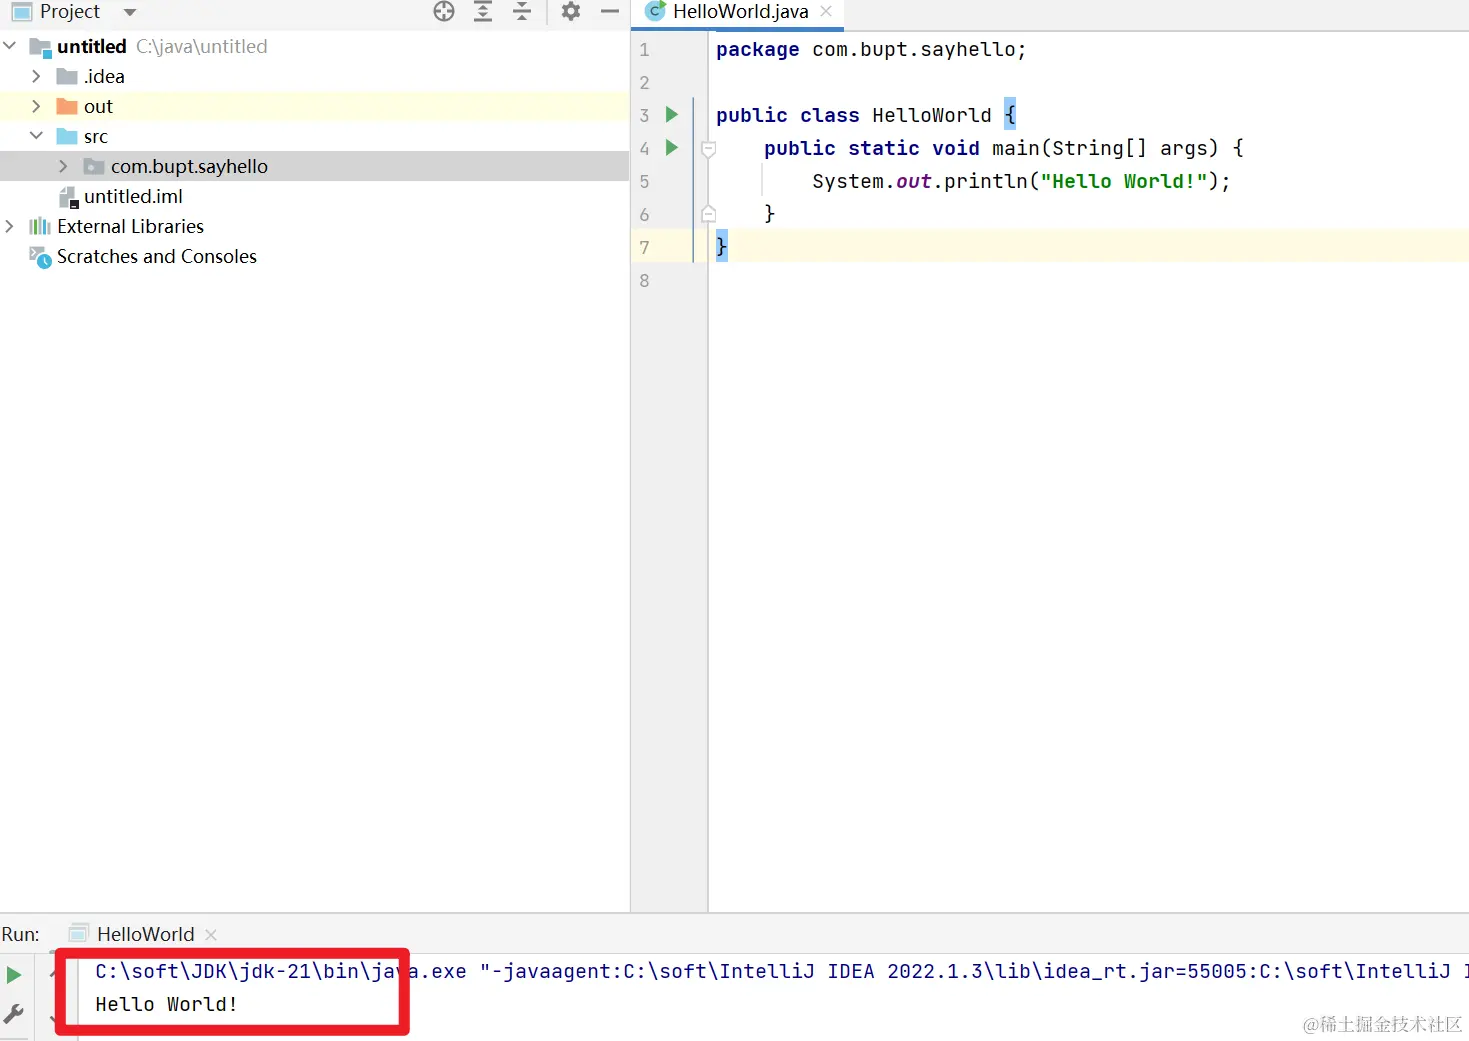Screen dimensions: 1469x1041
Task: Click line number 2 in the gutter
Action: (x=645, y=83)
